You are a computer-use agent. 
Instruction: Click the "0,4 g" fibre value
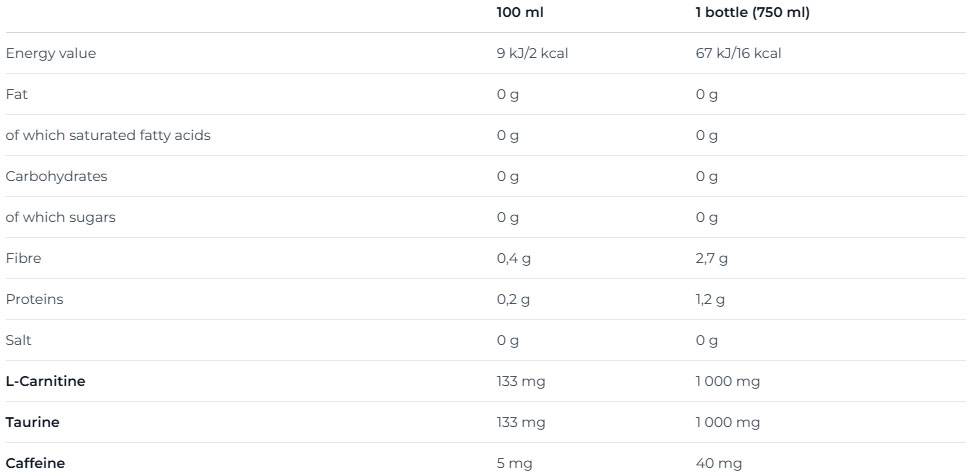coord(513,259)
